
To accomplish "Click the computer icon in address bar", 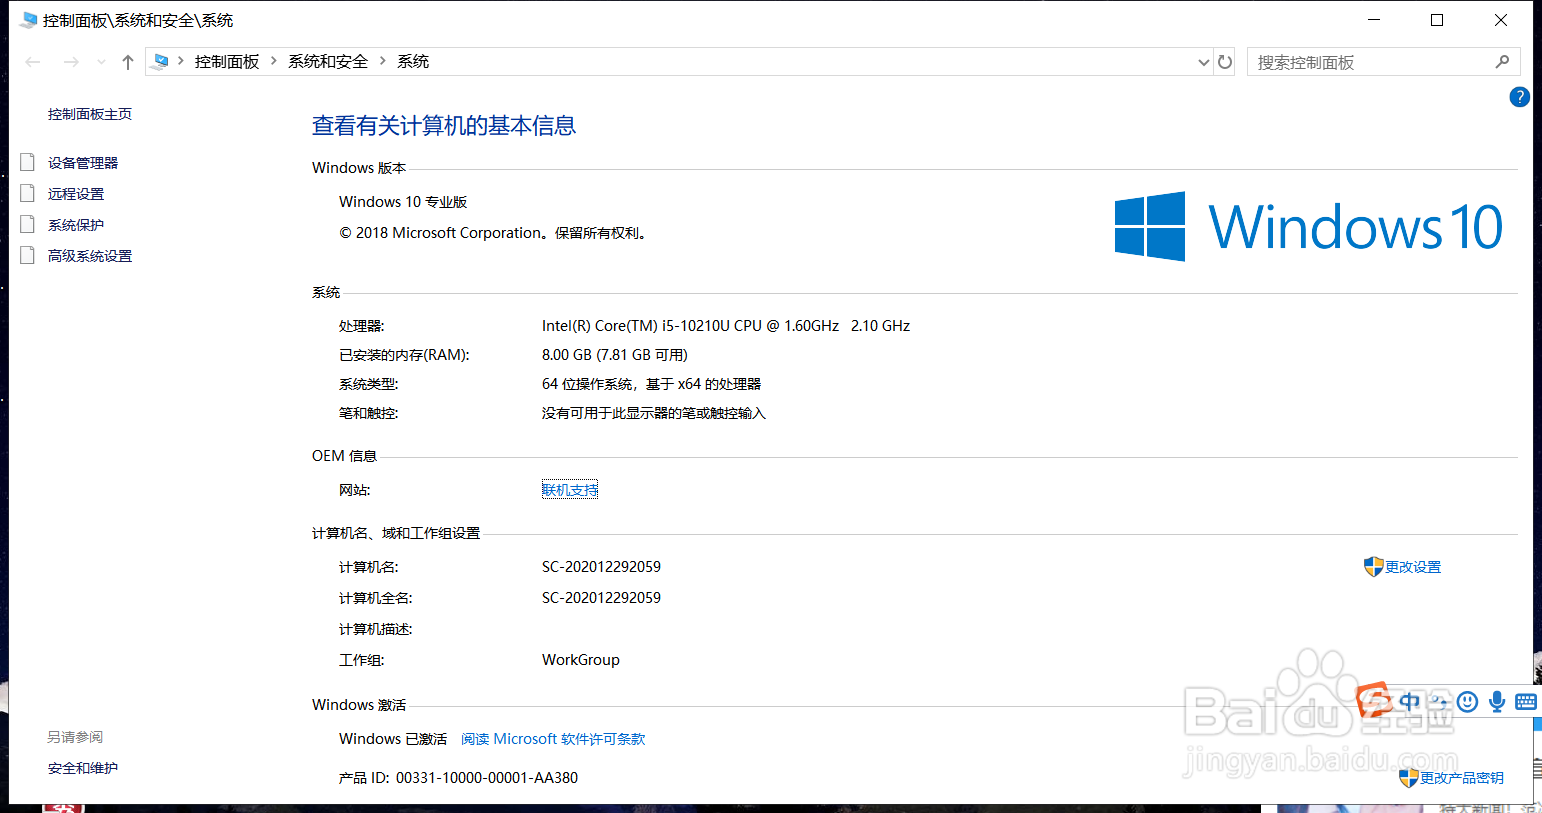I will pyautogui.click(x=161, y=62).
